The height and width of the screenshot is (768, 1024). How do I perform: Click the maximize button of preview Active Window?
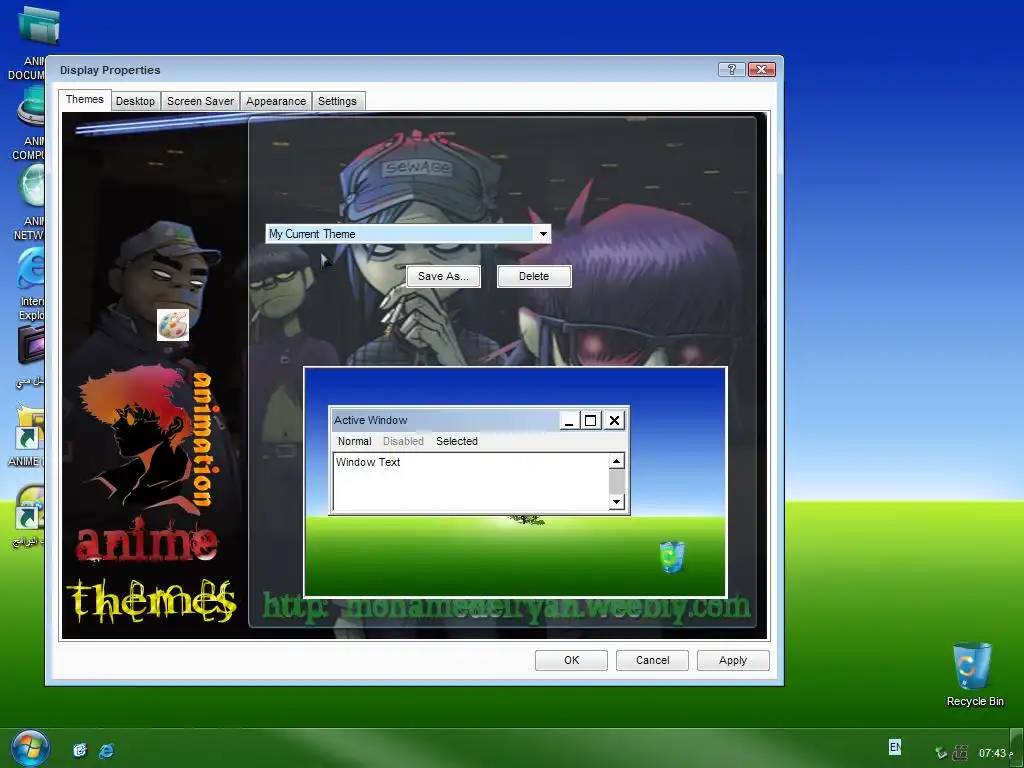(x=590, y=421)
